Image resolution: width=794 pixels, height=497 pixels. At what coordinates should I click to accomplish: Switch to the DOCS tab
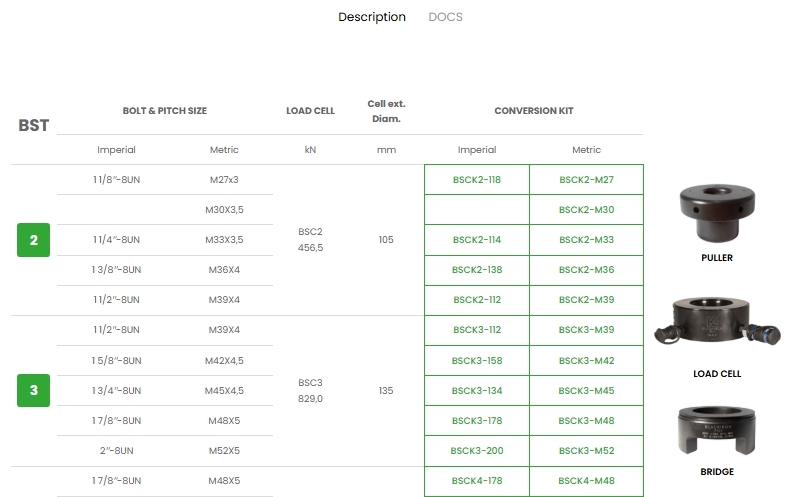[x=445, y=17]
